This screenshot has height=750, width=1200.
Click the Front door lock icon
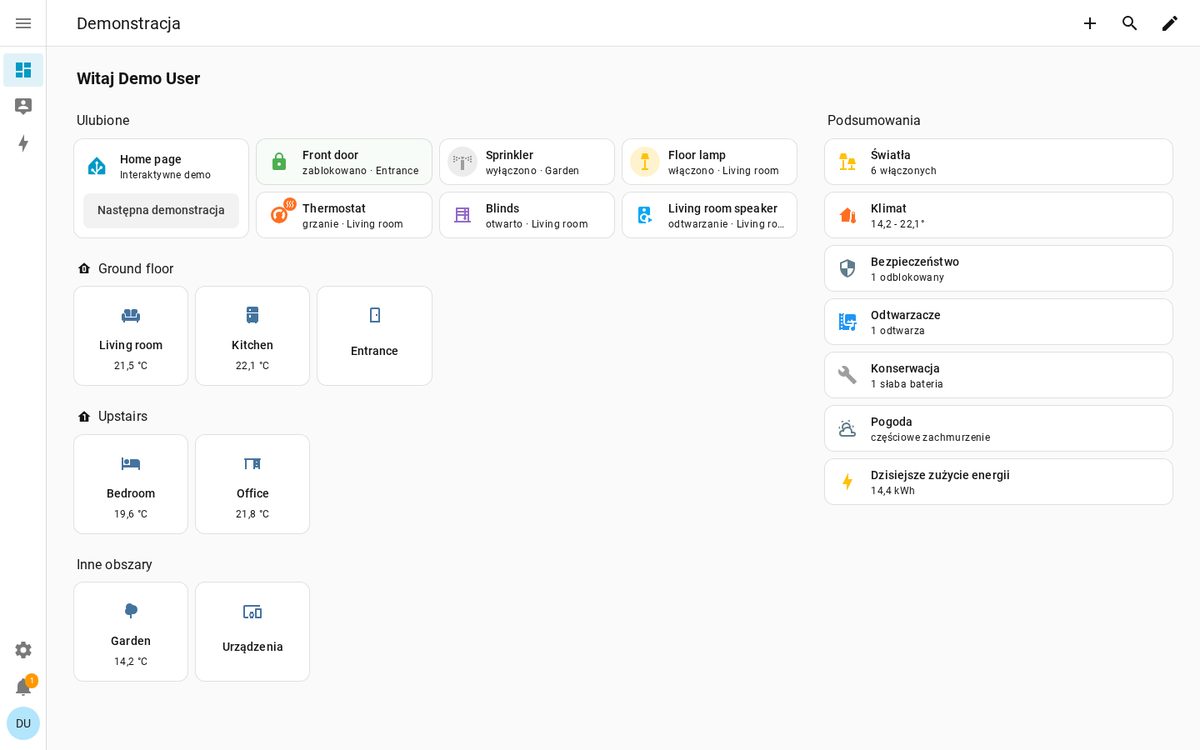pyautogui.click(x=279, y=162)
